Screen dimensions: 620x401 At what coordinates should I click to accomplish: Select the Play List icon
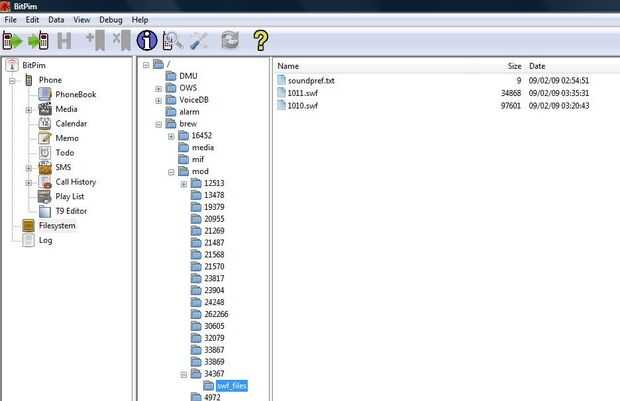click(x=45, y=197)
